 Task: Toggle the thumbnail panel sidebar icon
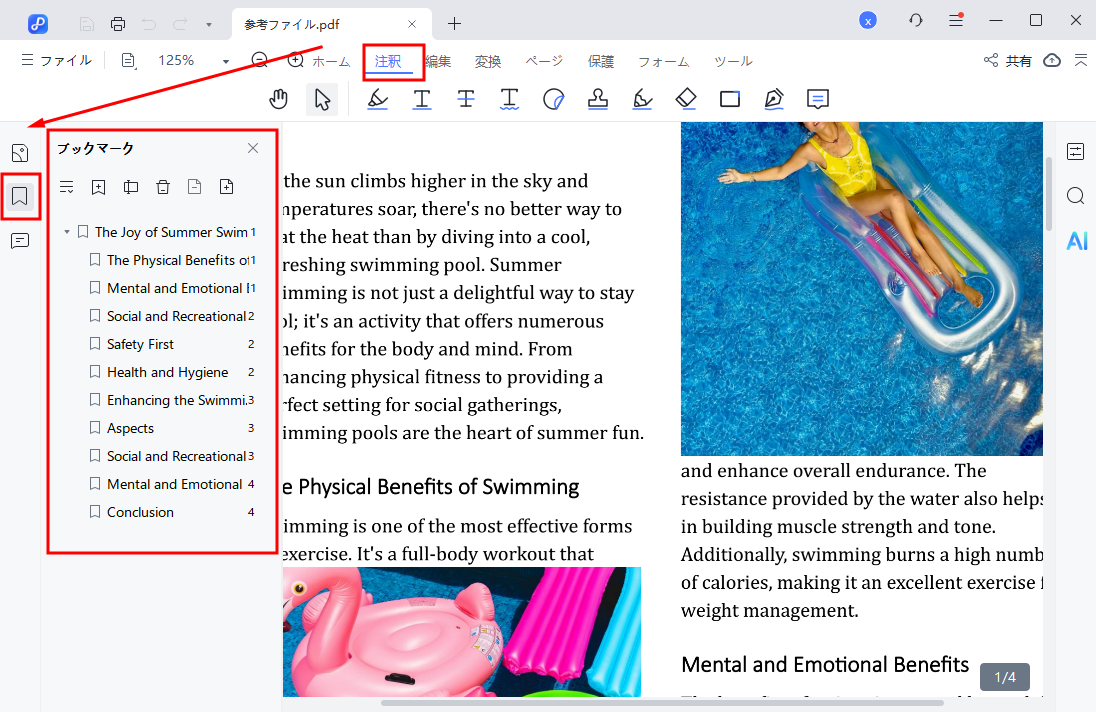19,153
